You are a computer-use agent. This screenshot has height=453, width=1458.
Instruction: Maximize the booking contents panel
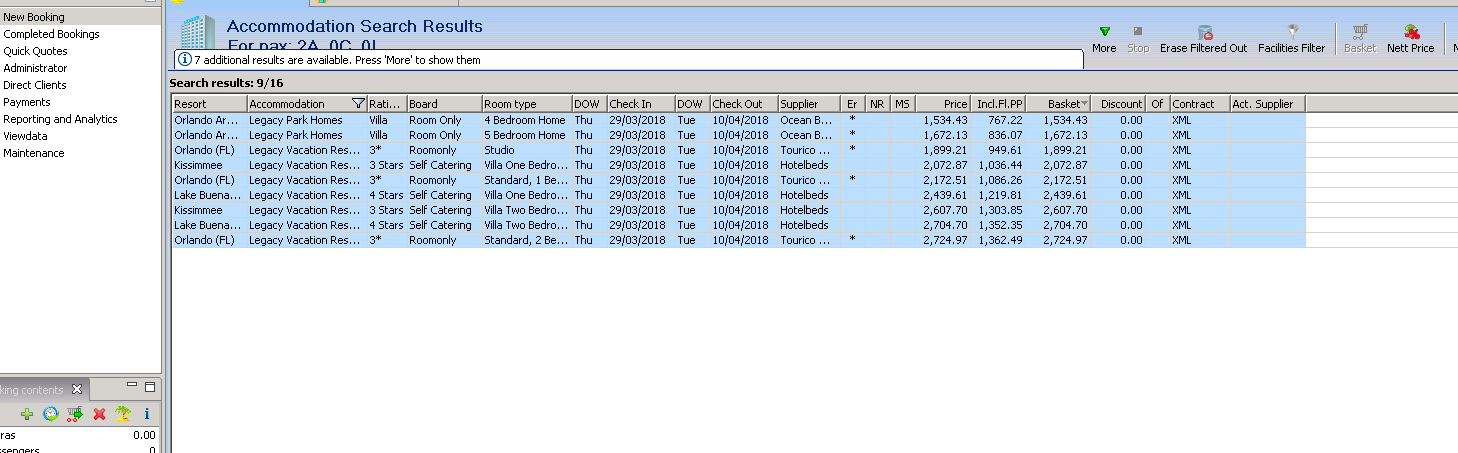[150, 386]
